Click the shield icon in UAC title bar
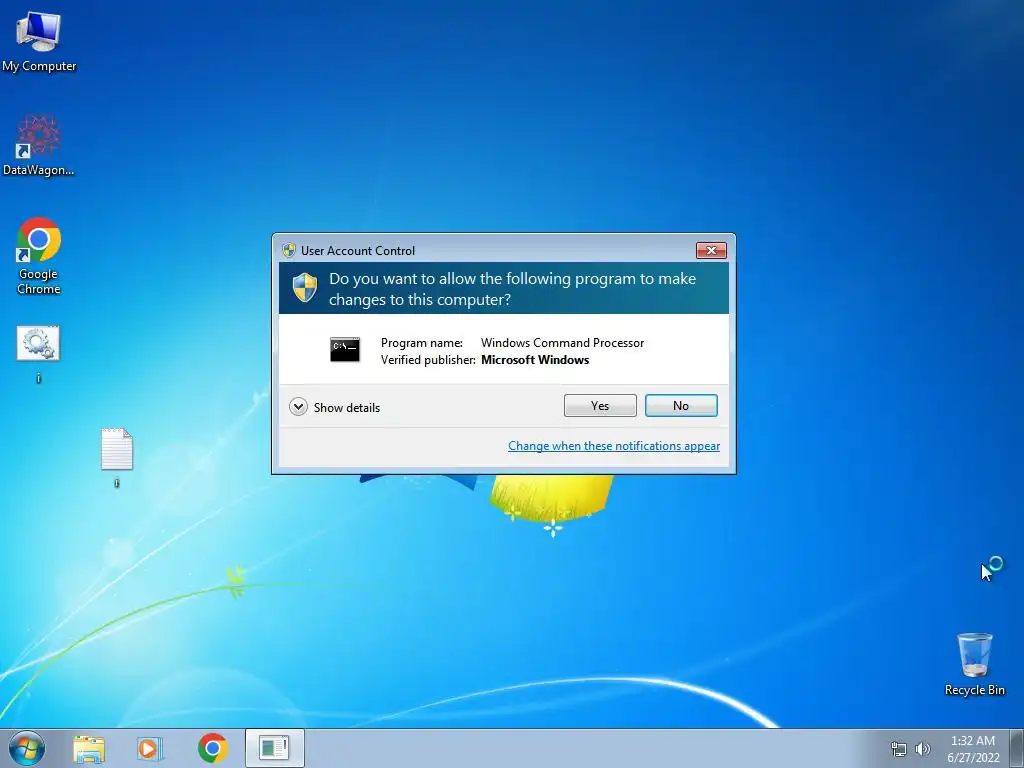This screenshot has width=1024, height=768. pyautogui.click(x=289, y=251)
